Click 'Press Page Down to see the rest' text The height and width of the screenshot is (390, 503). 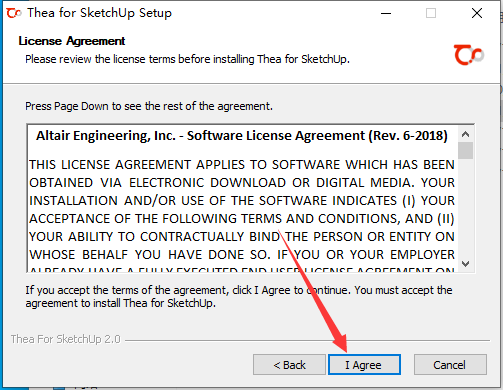click(149, 106)
